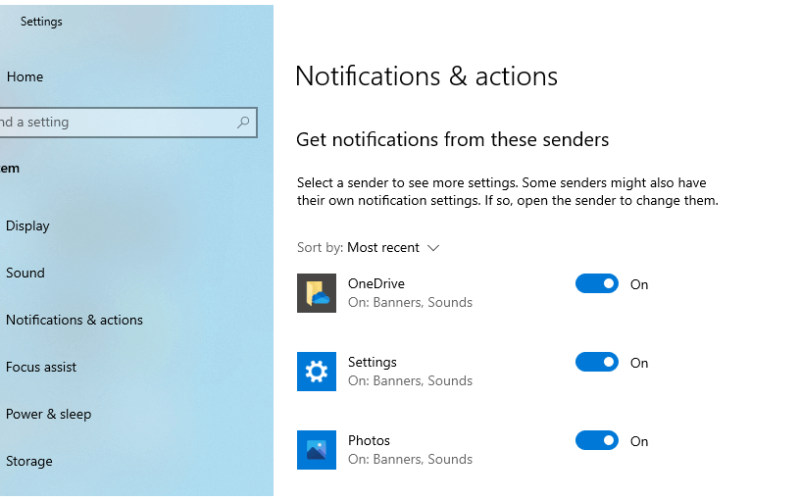
Task: Click the Find a setting search box
Action: tap(128, 122)
